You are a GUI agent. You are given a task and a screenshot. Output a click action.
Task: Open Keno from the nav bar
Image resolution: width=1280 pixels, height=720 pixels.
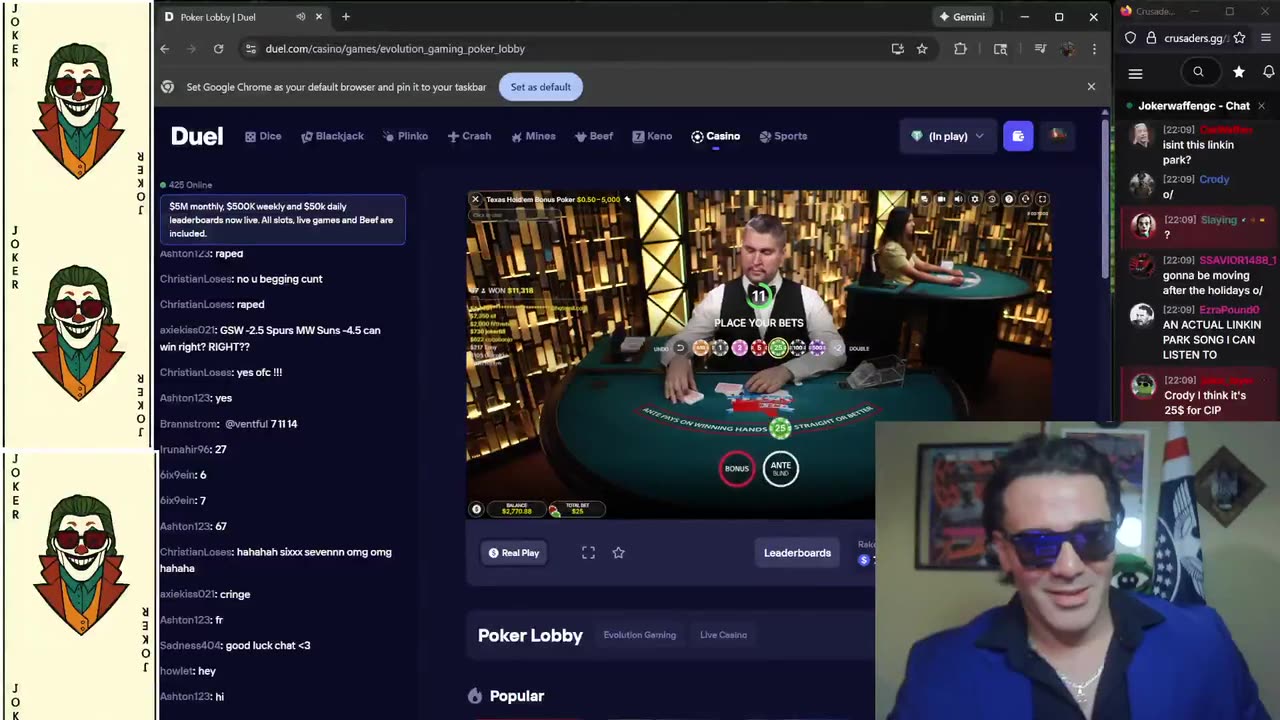(x=652, y=136)
